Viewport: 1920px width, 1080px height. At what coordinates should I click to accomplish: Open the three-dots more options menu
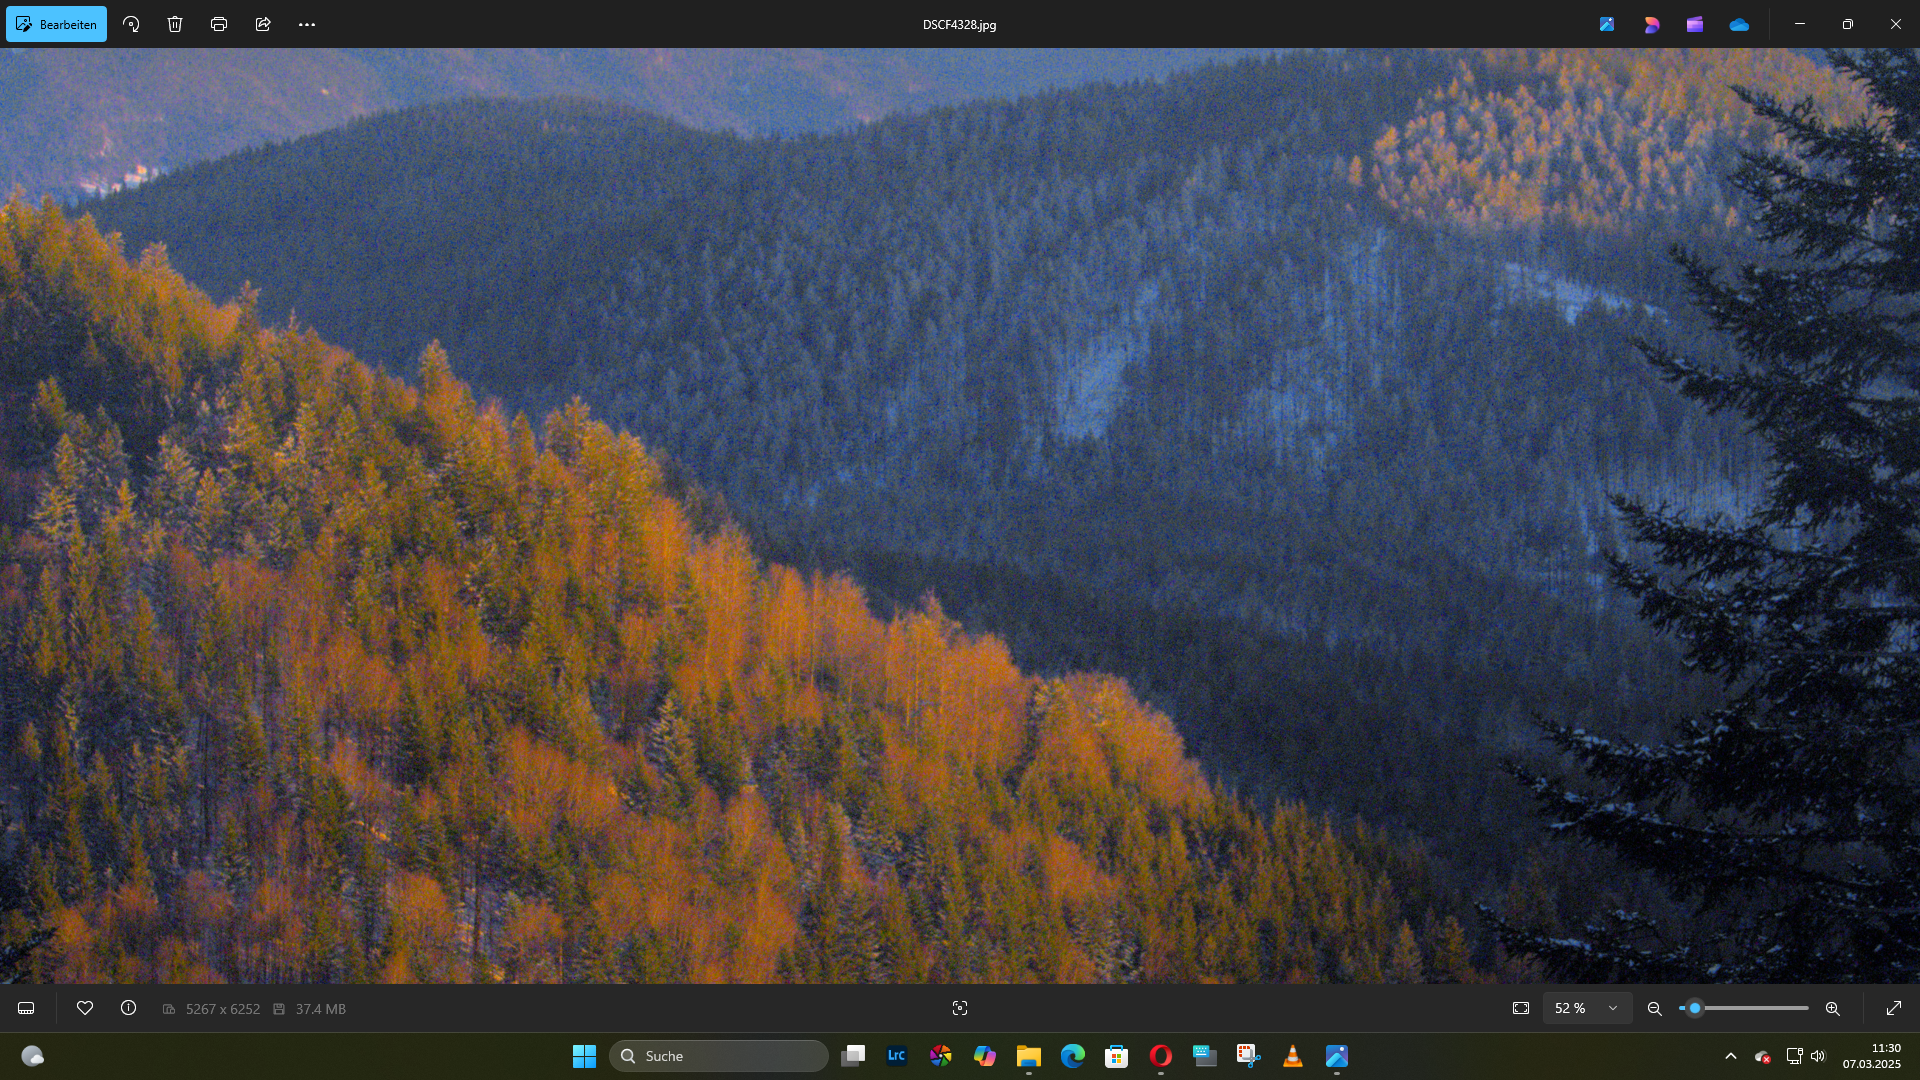click(307, 24)
